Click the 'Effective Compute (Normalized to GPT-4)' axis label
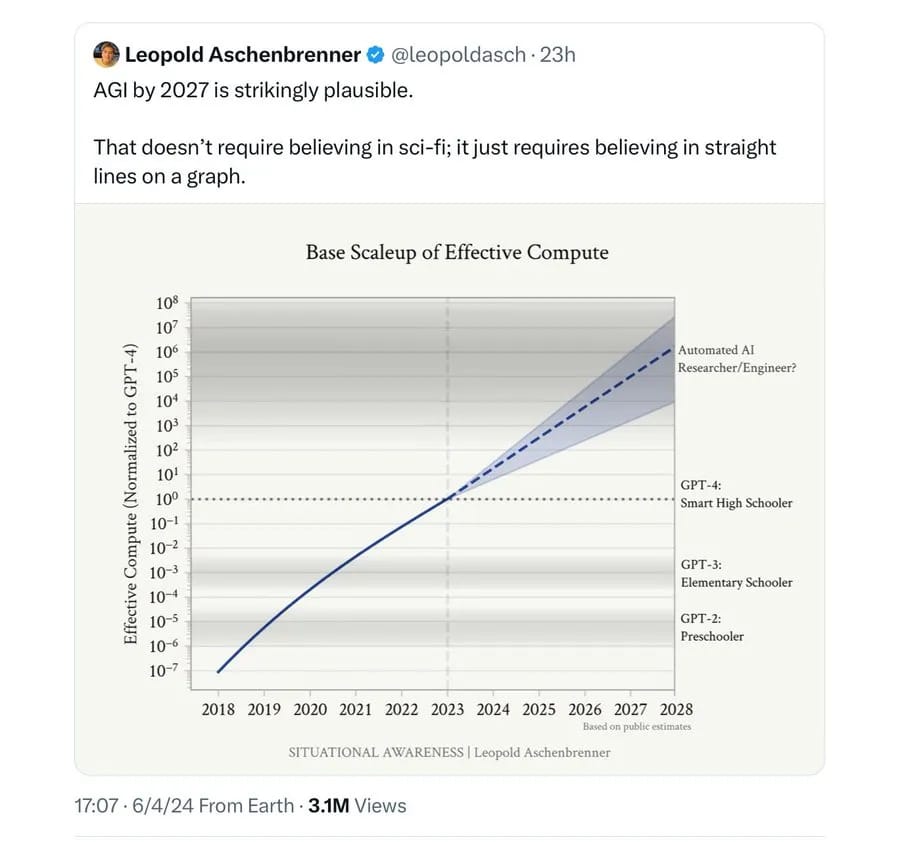This screenshot has width=900, height=842. (x=130, y=492)
